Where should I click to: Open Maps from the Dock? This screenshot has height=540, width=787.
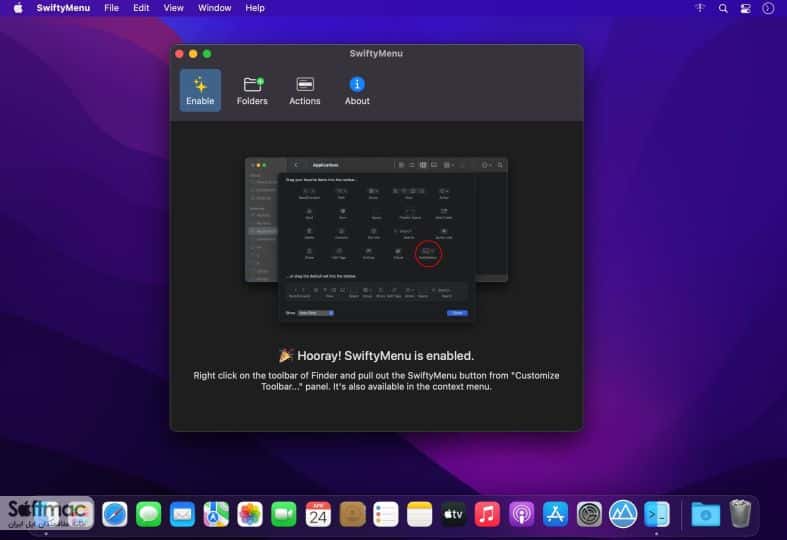click(x=216, y=514)
